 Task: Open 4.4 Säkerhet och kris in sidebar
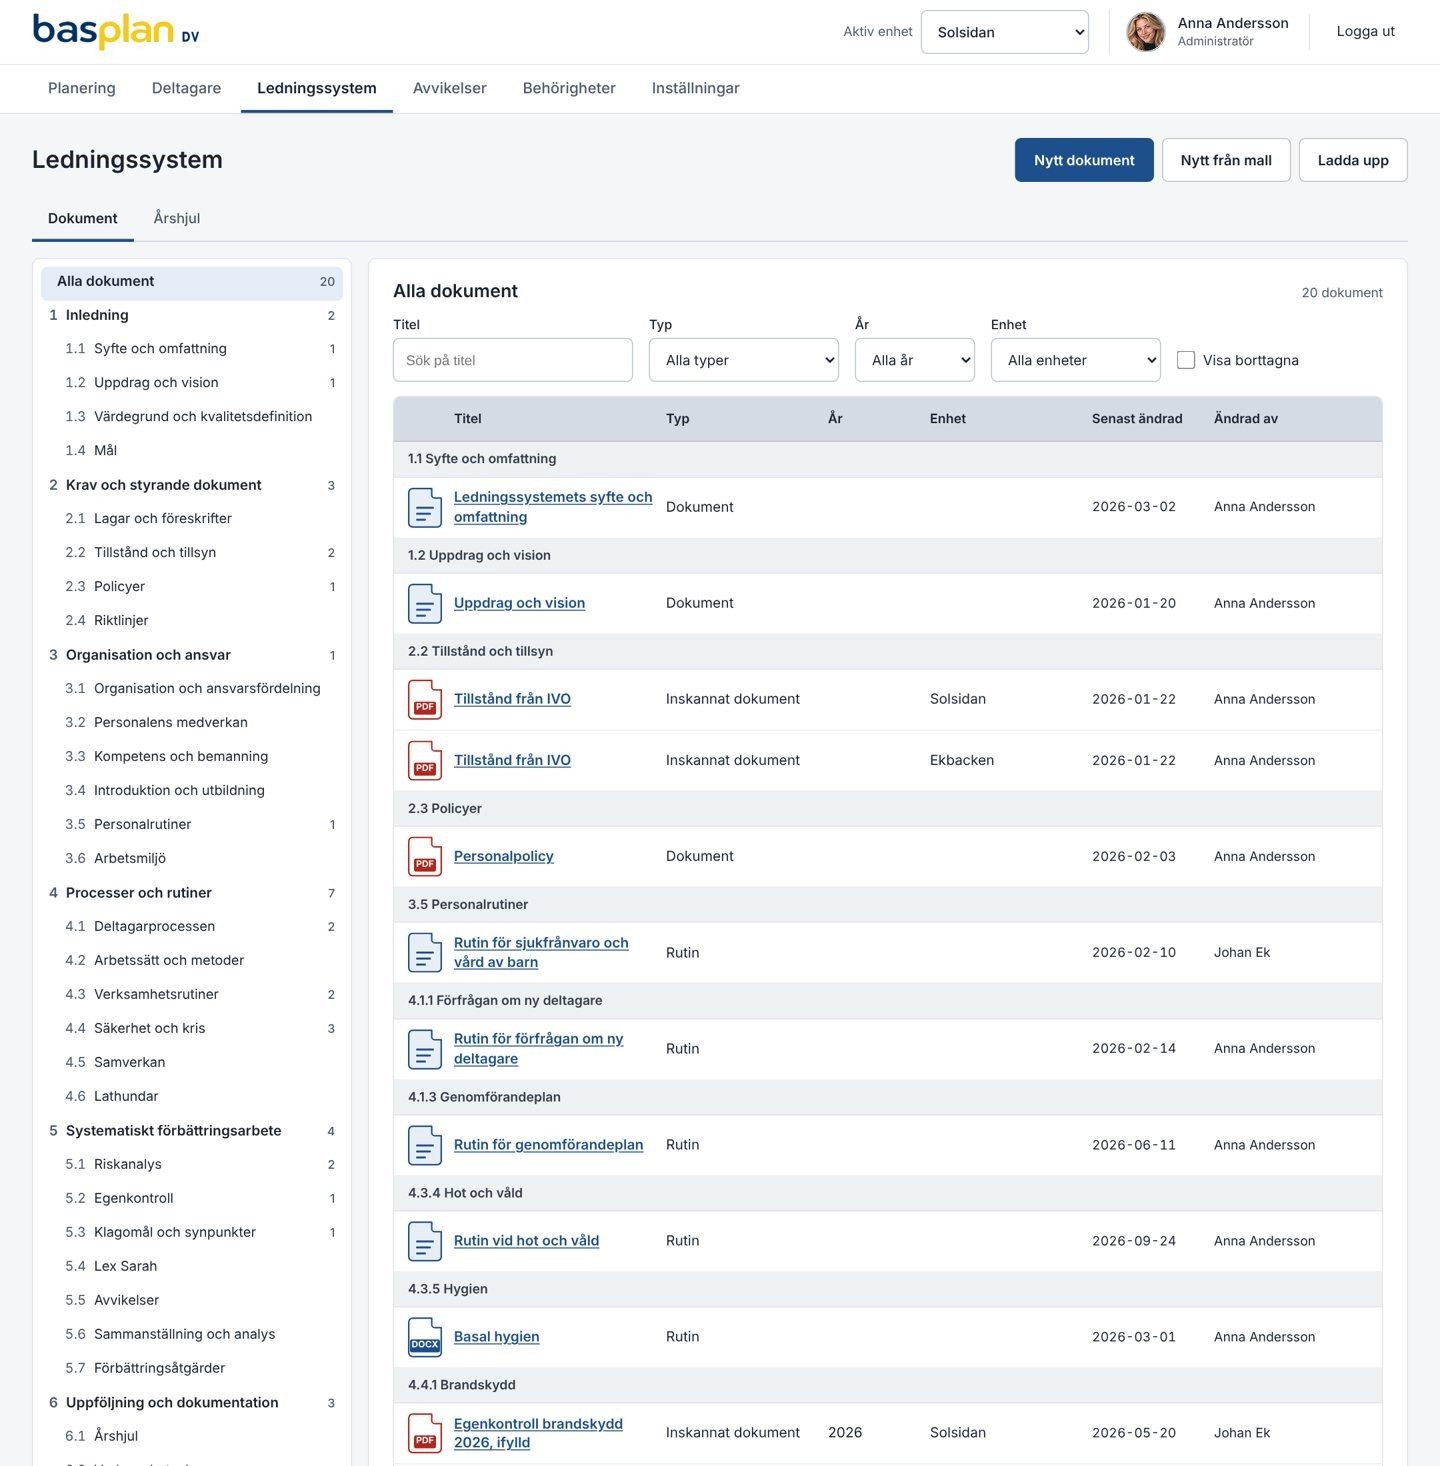pos(192,1028)
